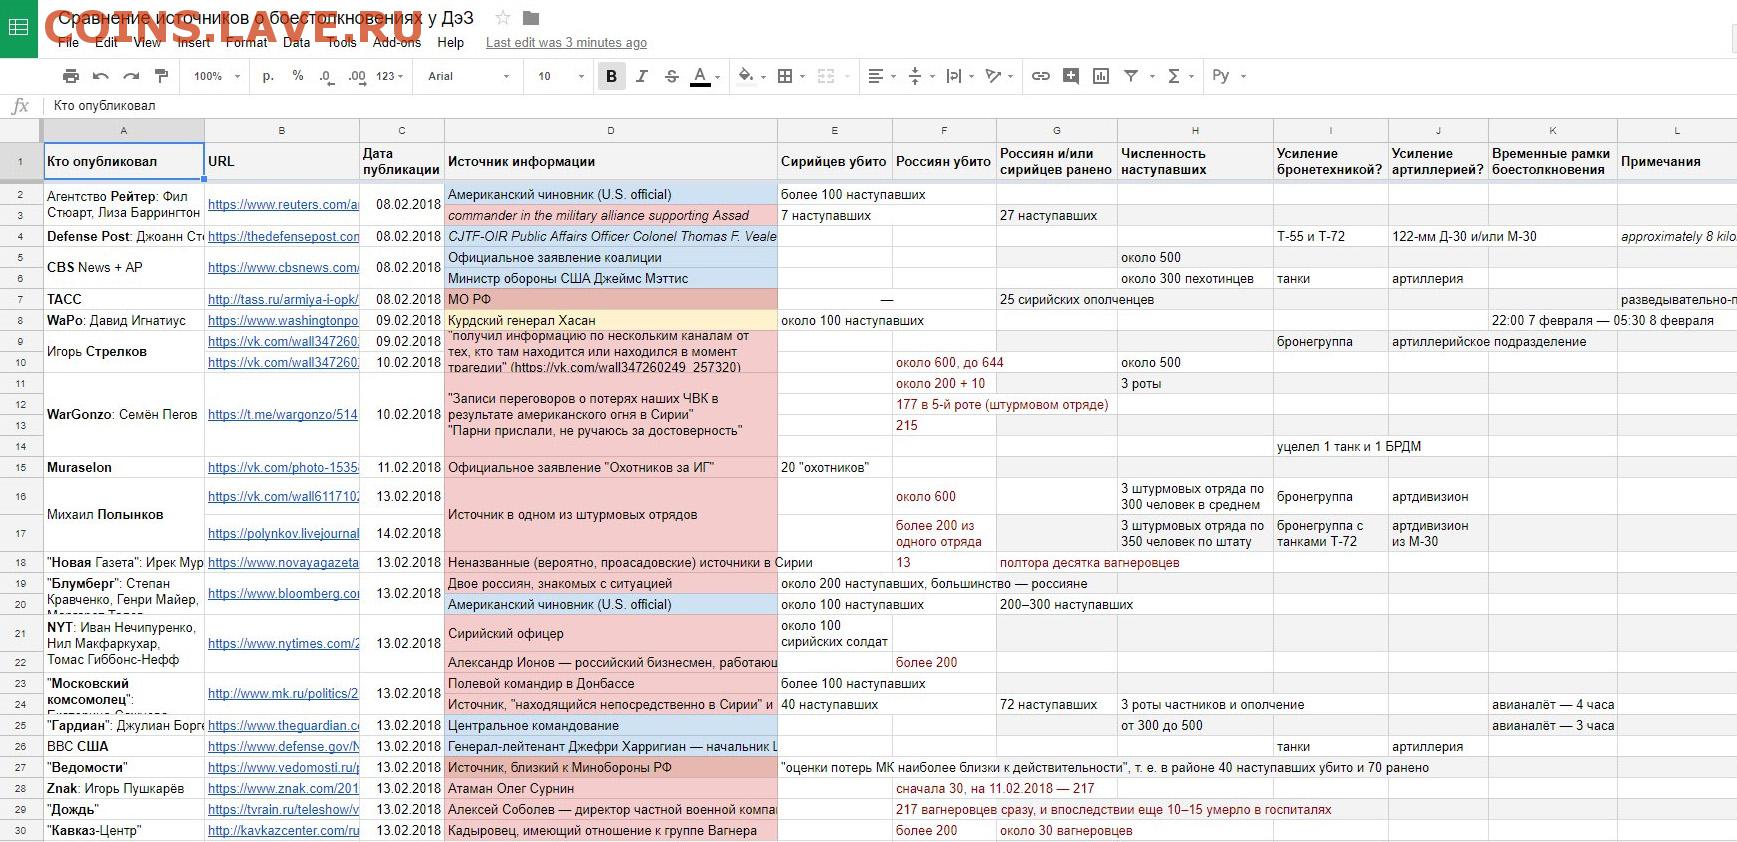This screenshot has width=1737, height=842.
Task: Activate the paint format tool
Action: (161, 76)
